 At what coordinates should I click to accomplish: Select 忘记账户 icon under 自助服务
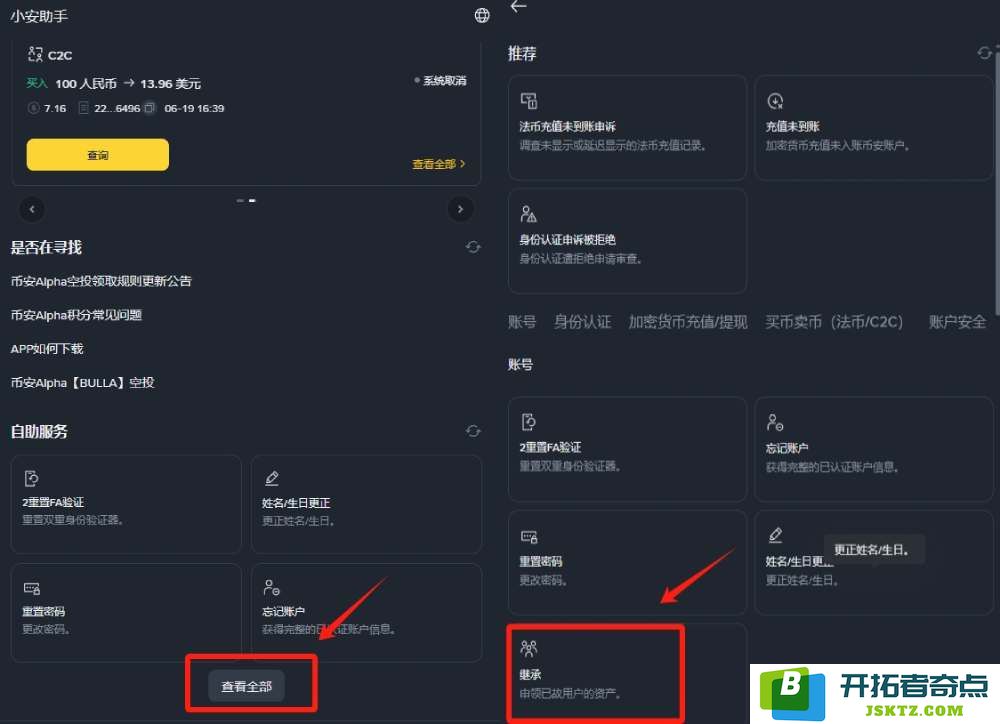pyautogui.click(x=272, y=587)
